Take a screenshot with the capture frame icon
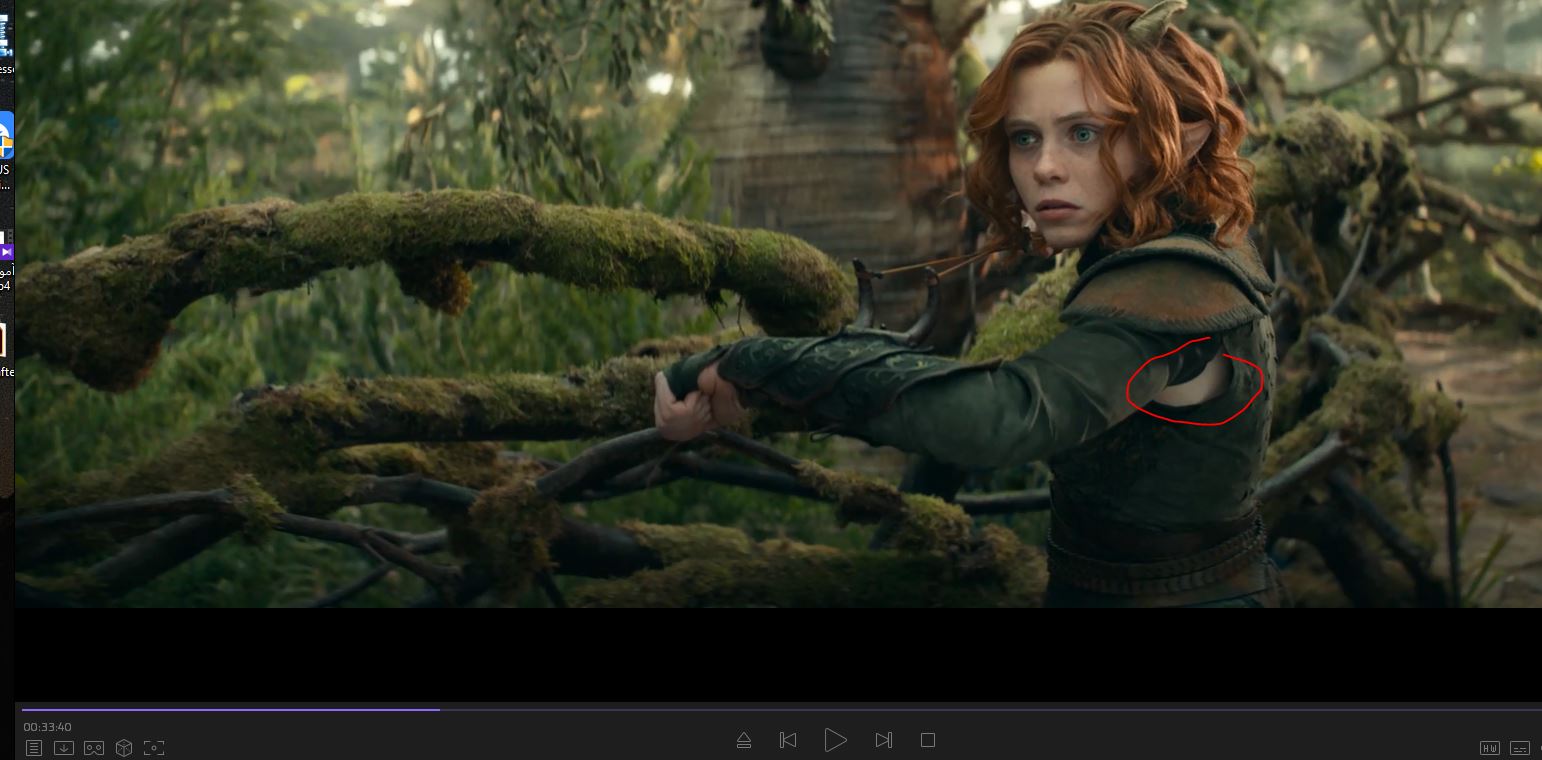Viewport: 1542px width, 760px height. pyautogui.click(x=154, y=748)
